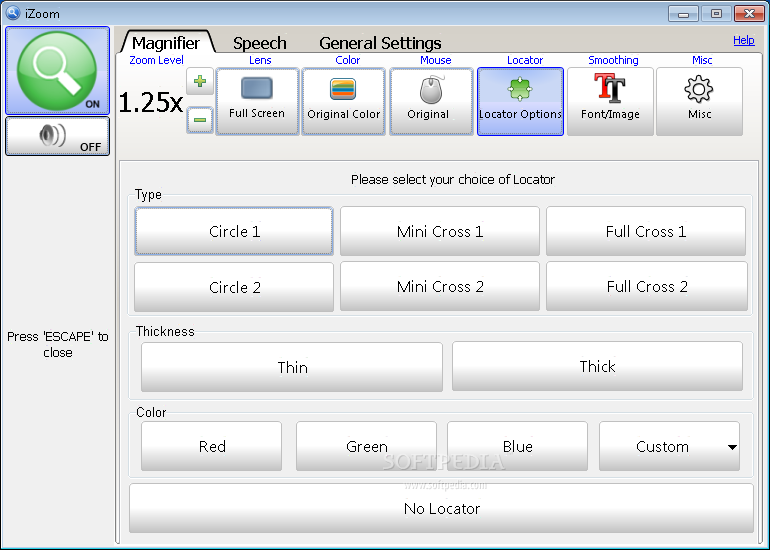Set locator color to Green

click(x=366, y=446)
